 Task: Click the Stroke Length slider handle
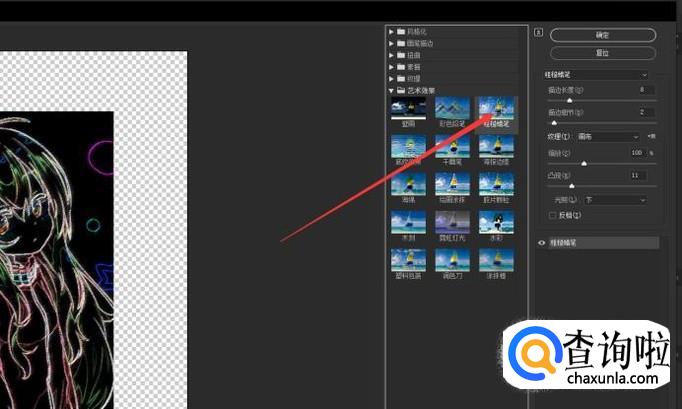tap(569, 101)
